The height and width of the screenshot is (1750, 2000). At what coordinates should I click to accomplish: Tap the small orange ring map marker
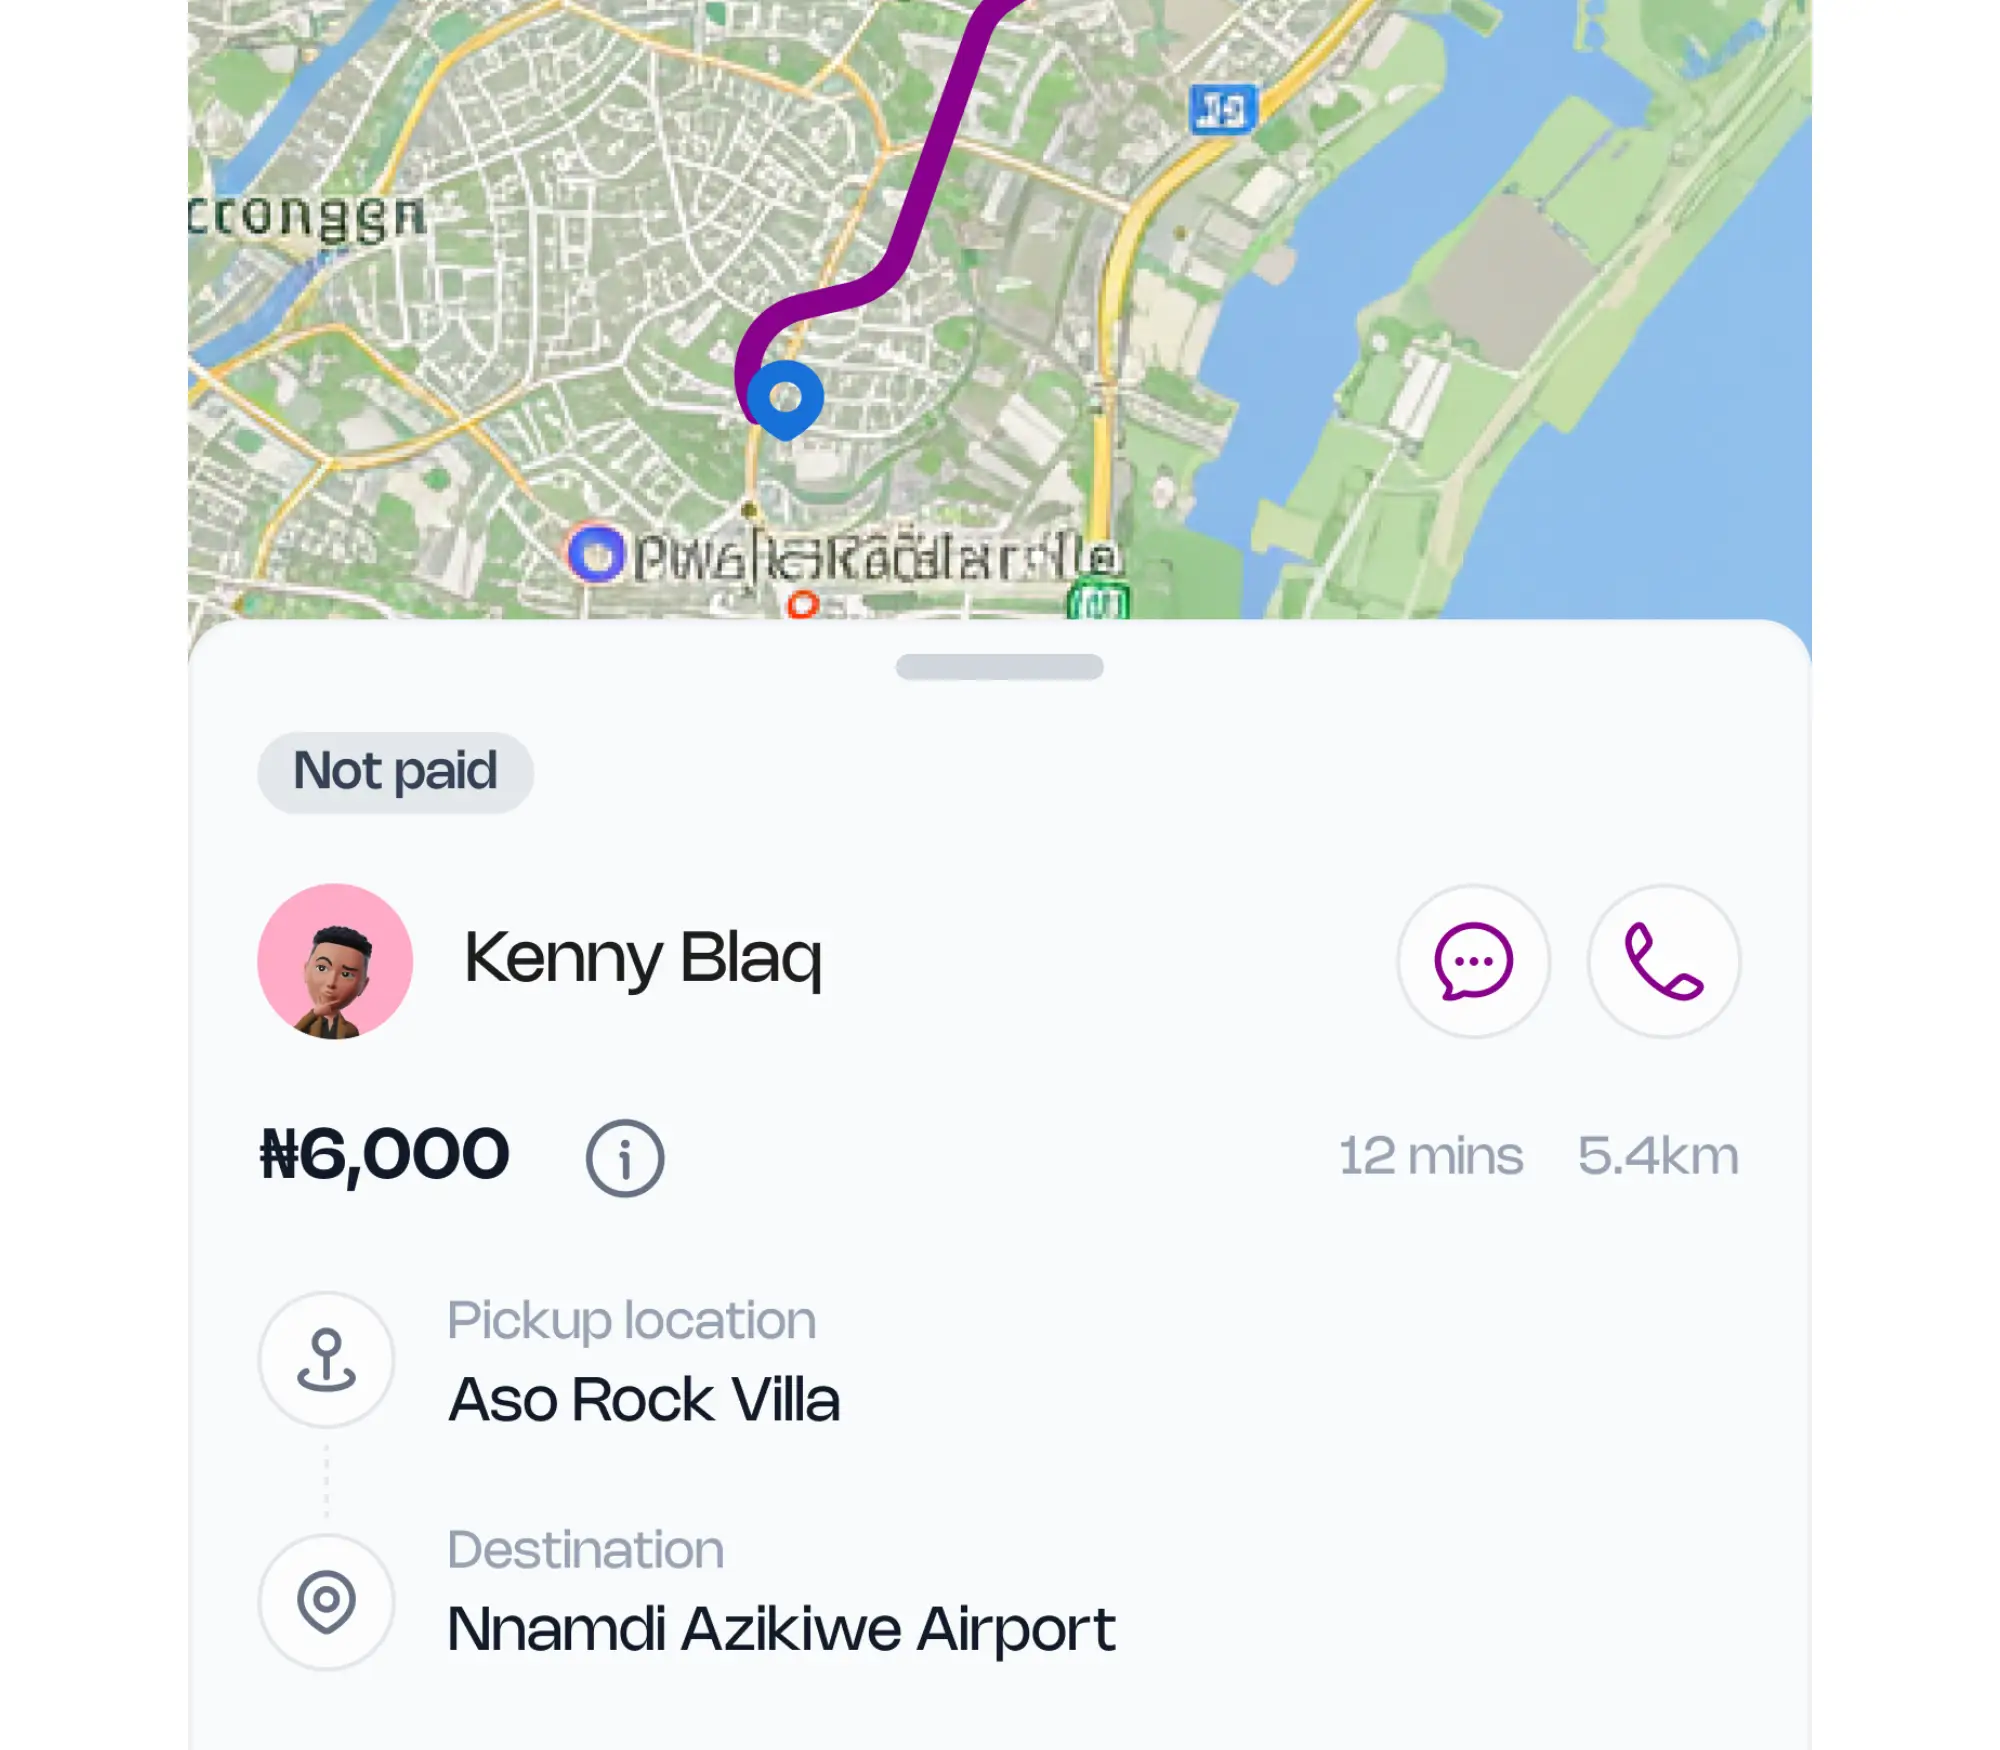coord(803,604)
